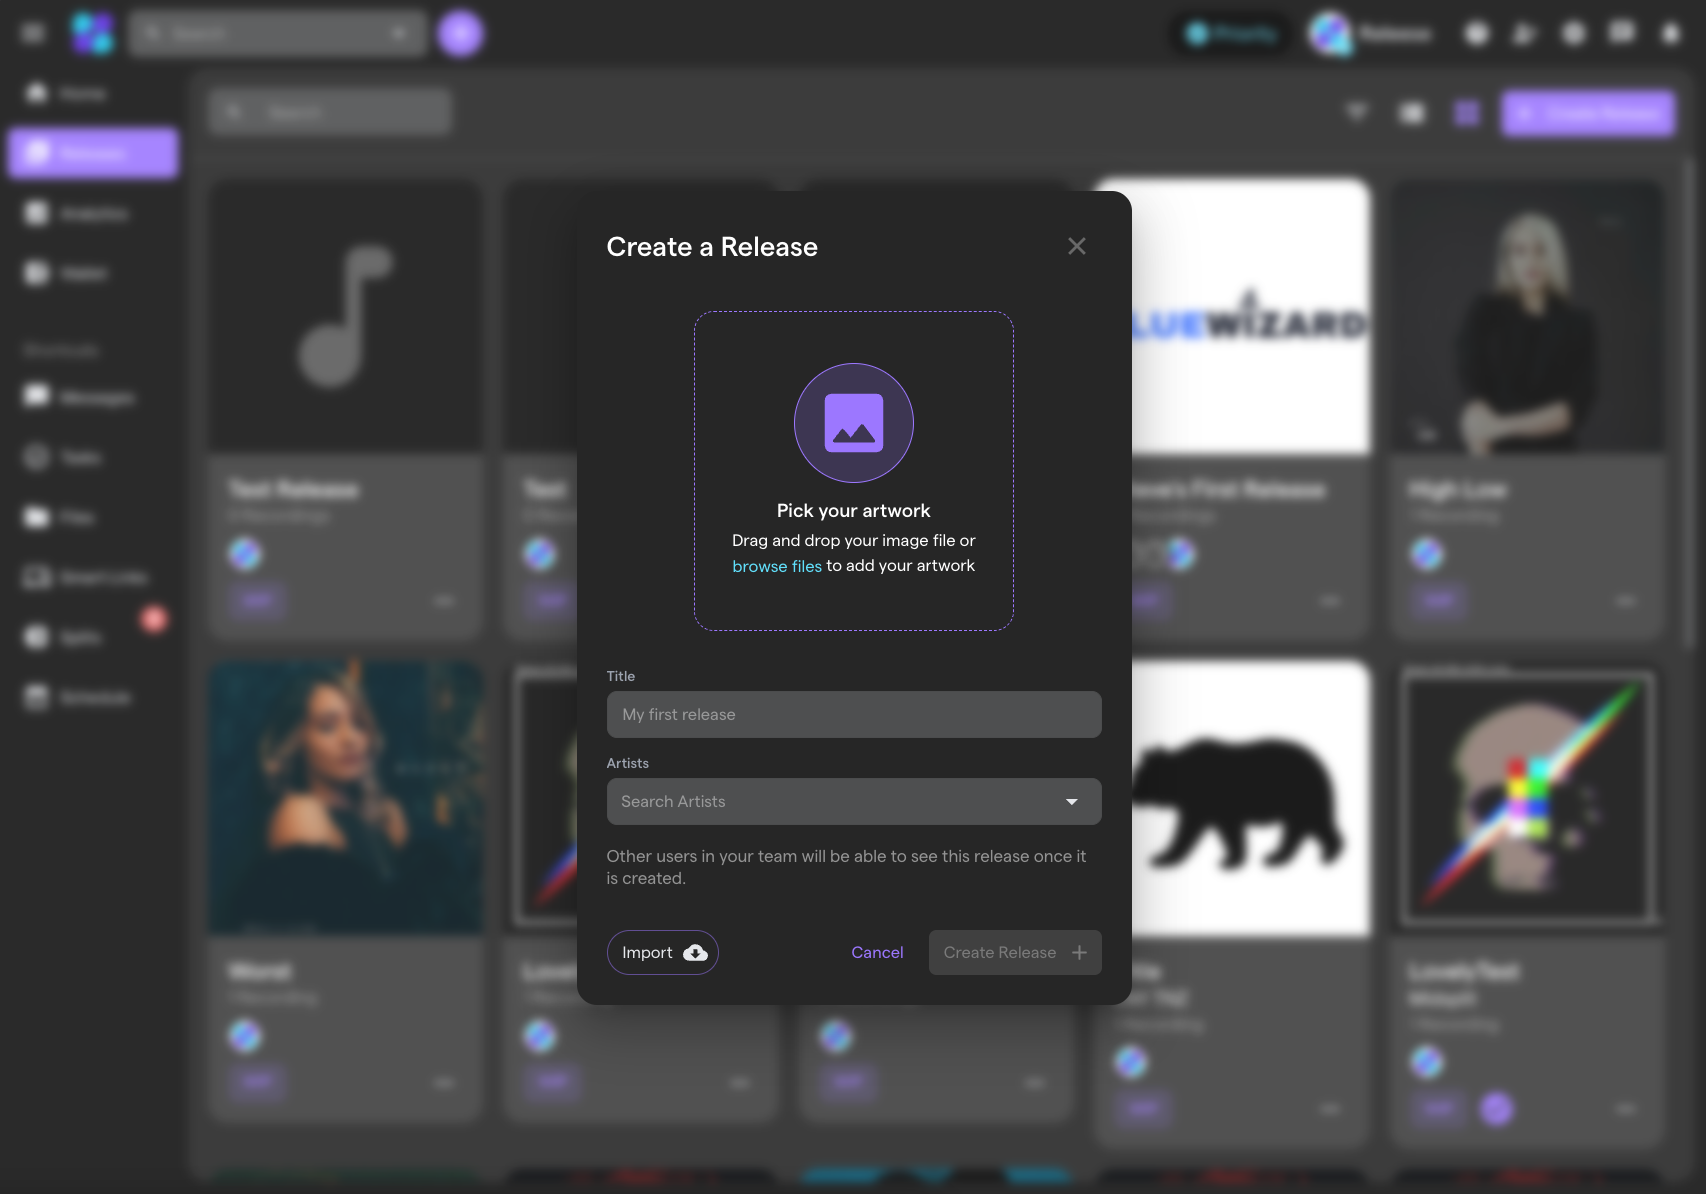Click the artwork image placeholder icon

click(x=854, y=423)
